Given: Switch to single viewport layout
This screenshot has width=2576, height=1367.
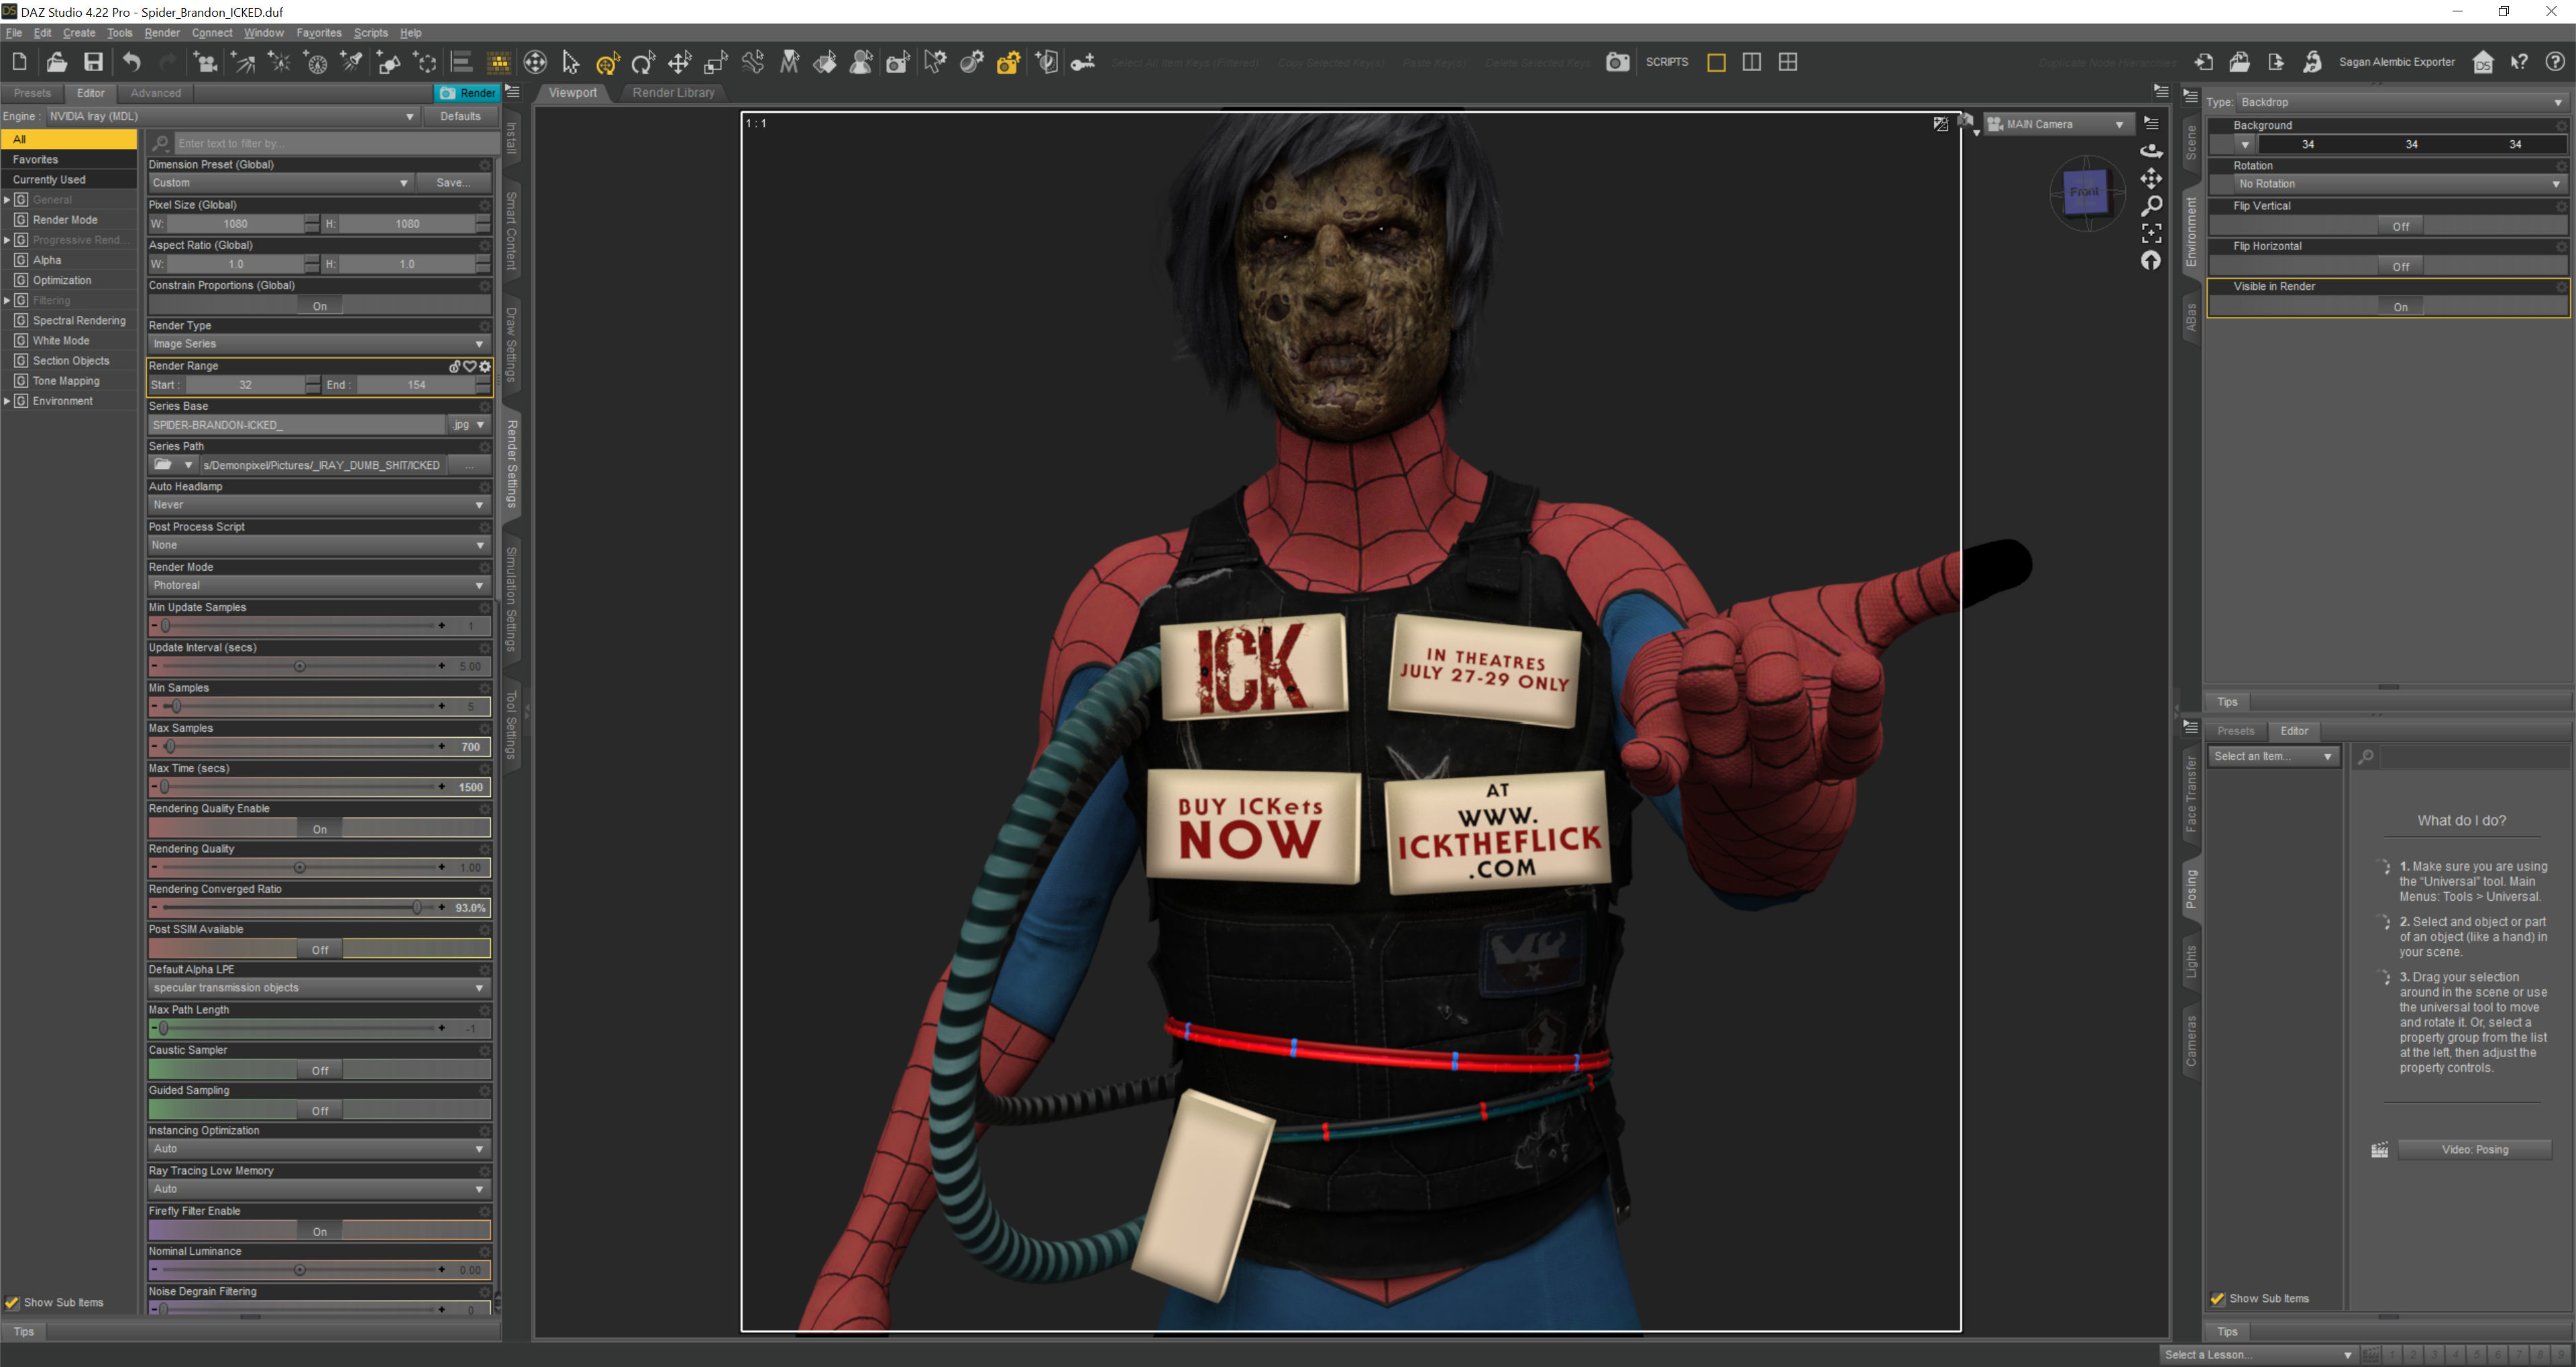Looking at the screenshot, I should [x=1716, y=62].
